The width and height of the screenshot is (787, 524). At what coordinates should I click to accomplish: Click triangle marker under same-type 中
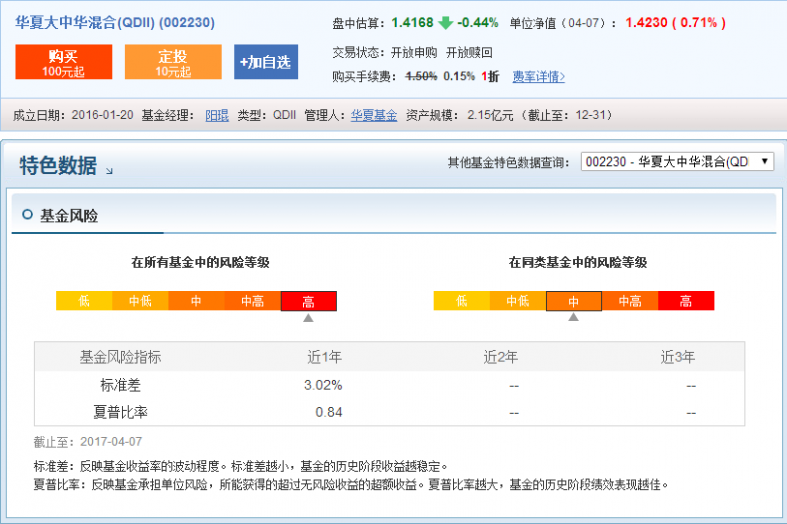573,317
